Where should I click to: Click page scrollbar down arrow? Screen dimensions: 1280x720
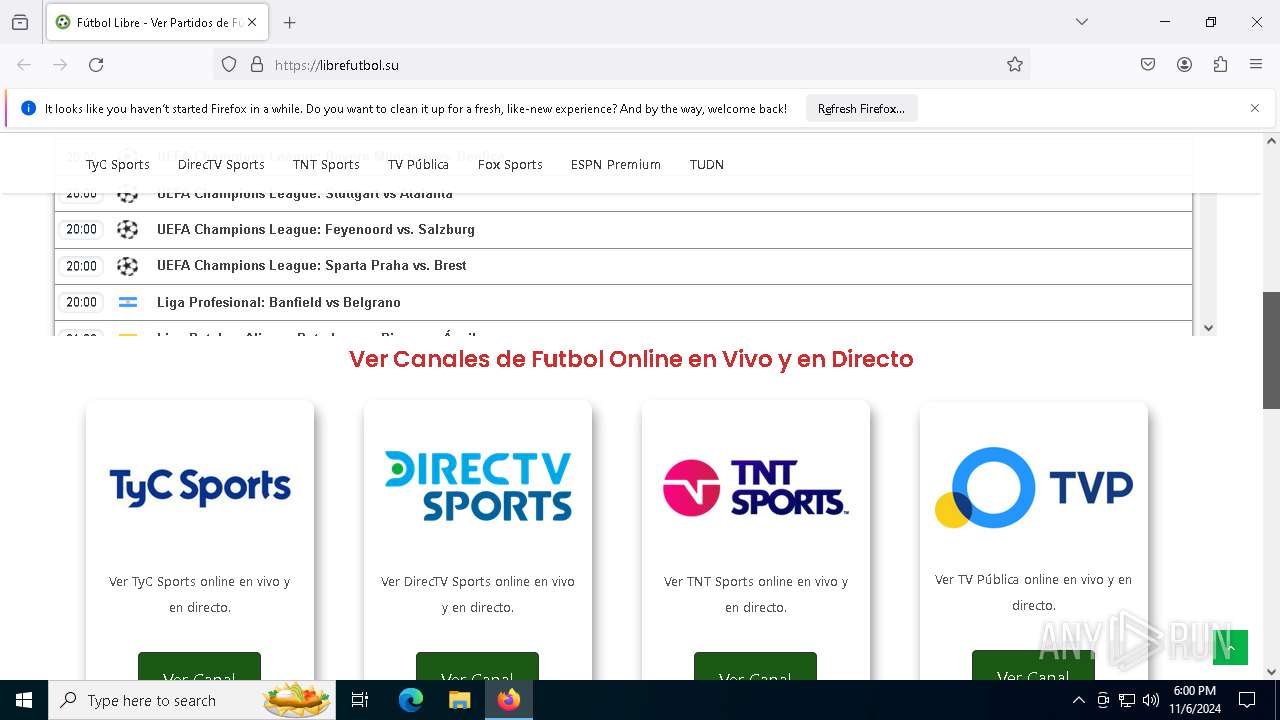click(1271, 672)
